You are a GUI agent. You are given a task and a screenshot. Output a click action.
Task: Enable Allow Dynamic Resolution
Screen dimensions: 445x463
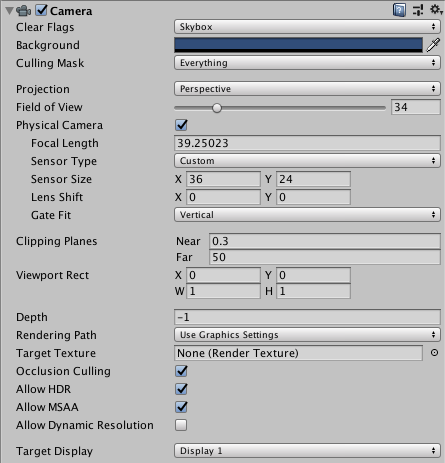181,425
